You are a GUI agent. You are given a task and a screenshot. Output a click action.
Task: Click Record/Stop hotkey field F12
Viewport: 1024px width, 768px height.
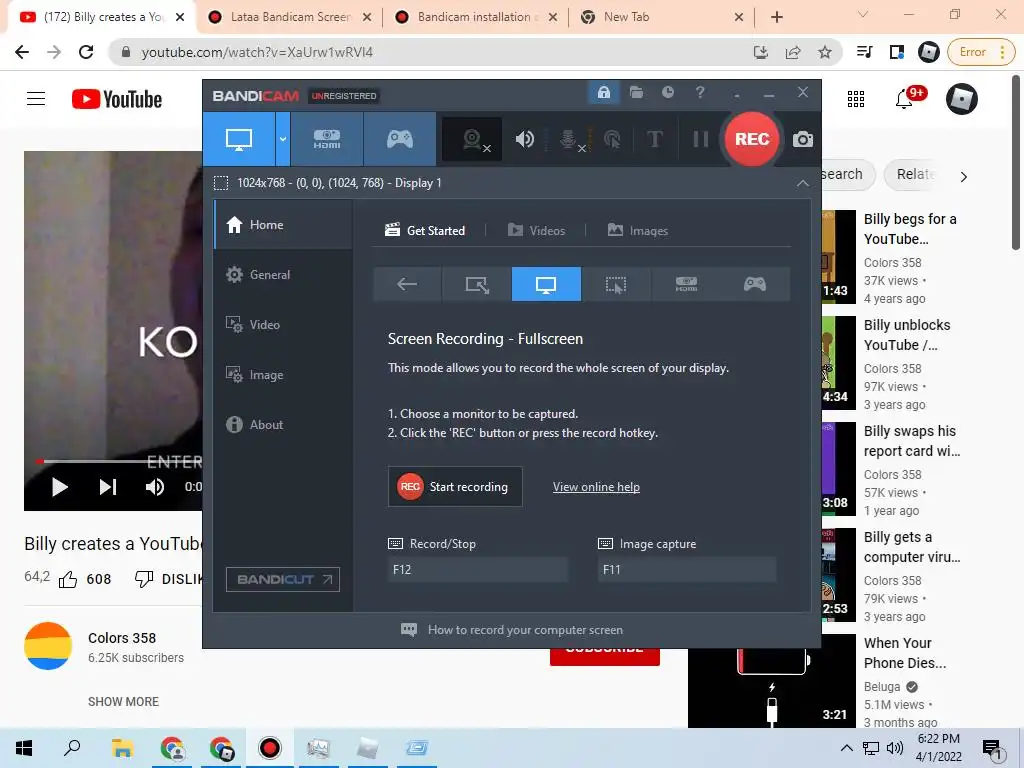click(x=477, y=569)
